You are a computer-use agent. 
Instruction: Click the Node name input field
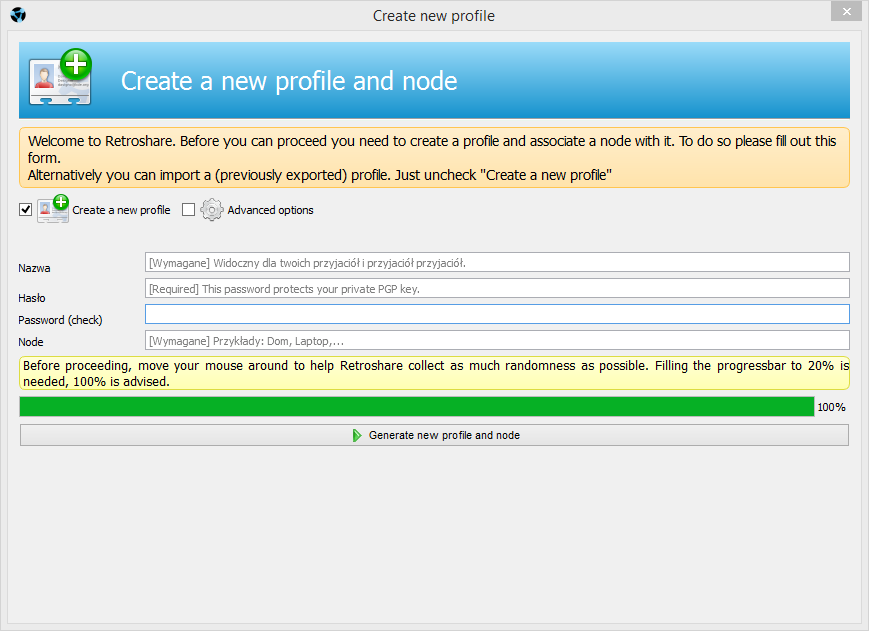(x=497, y=341)
